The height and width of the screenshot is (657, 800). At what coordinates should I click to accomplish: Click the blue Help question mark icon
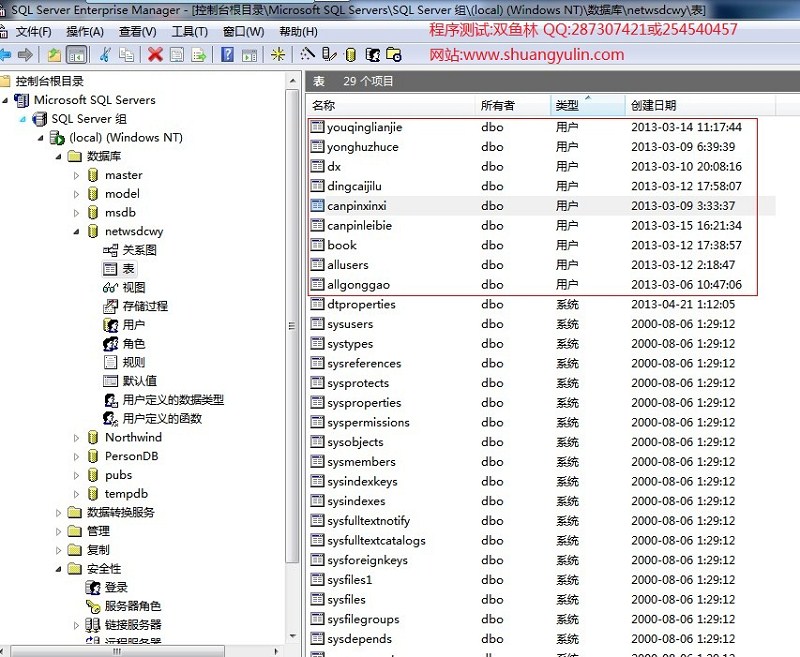(228, 55)
